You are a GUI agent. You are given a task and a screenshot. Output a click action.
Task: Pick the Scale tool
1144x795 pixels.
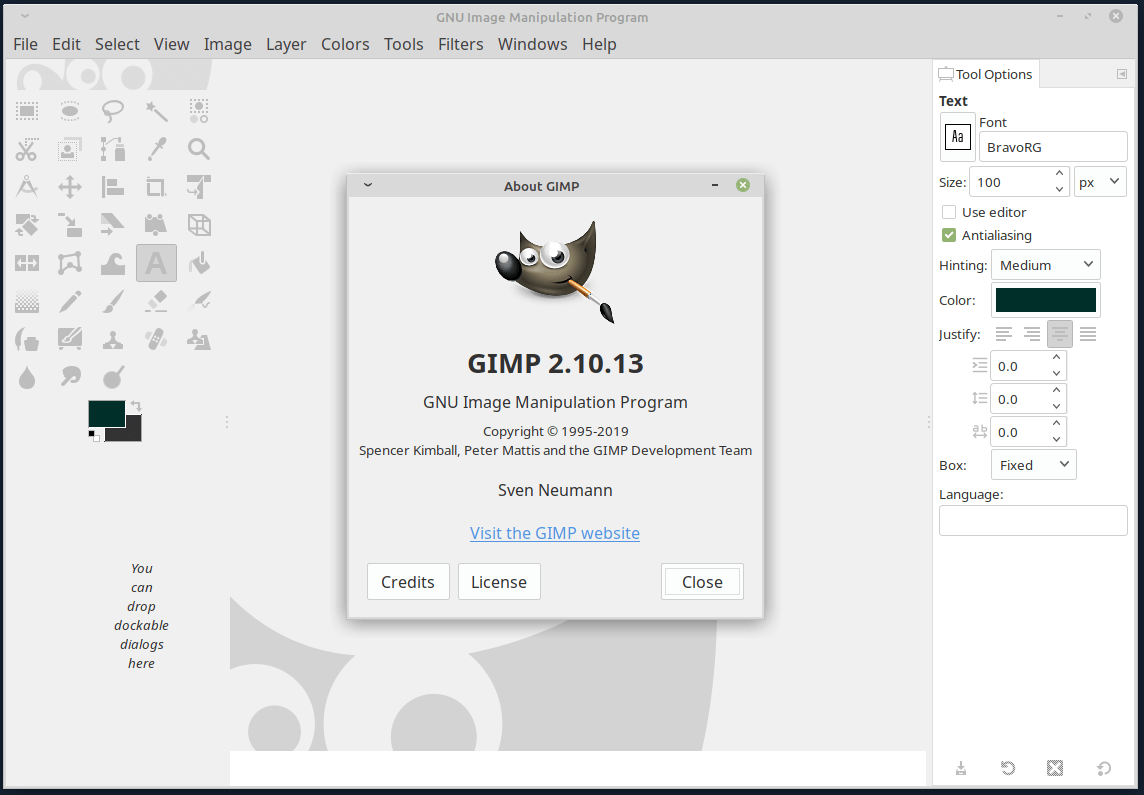pyautogui.click(x=70, y=225)
